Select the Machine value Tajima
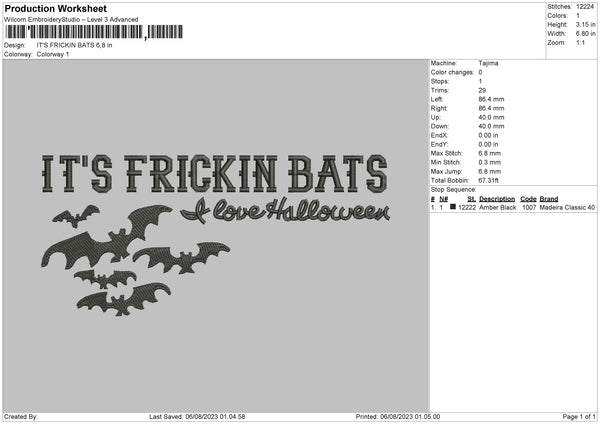 pyautogui.click(x=489, y=63)
